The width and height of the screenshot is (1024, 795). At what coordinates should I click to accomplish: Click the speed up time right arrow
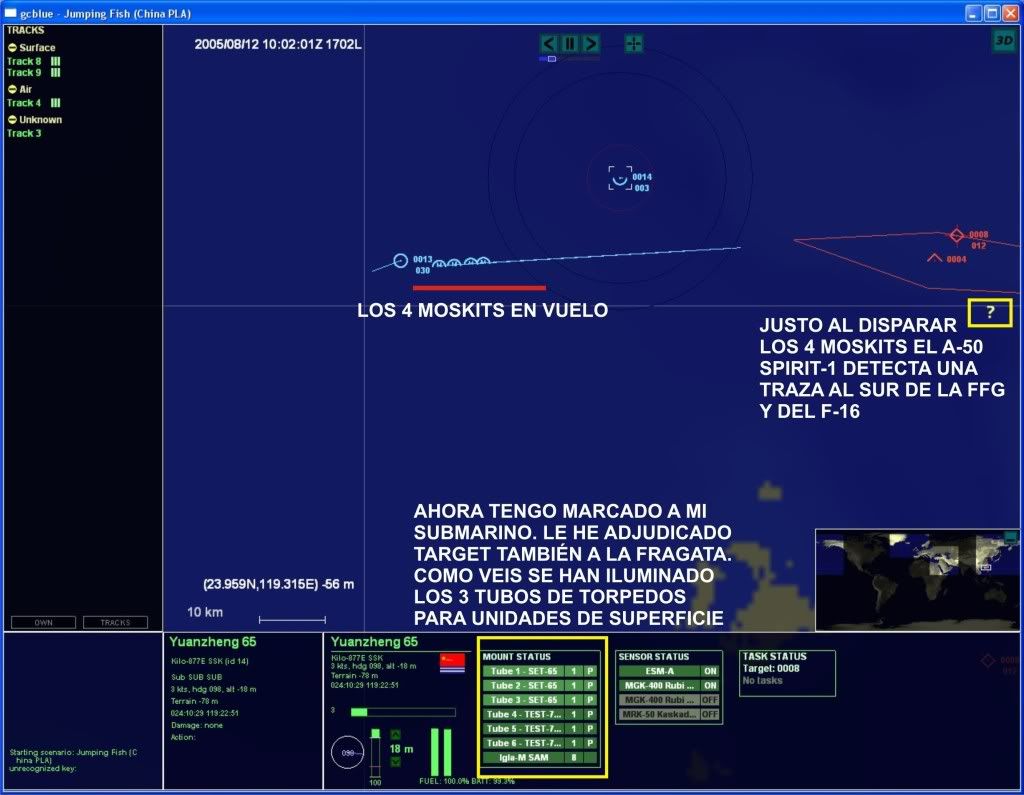point(591,43)
